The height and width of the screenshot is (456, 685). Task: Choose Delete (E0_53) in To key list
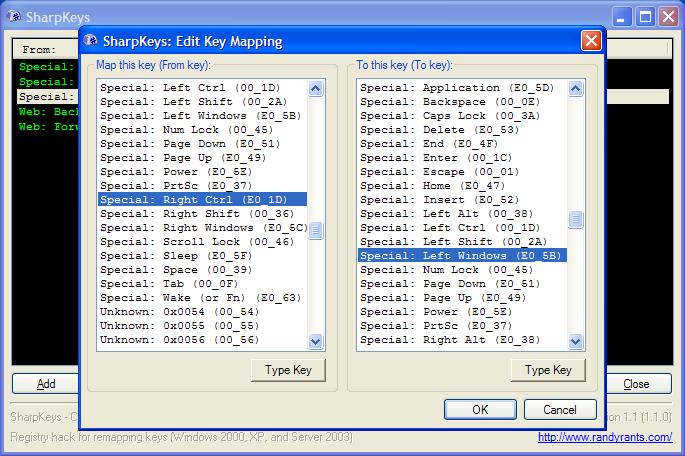tap(463, 130)
